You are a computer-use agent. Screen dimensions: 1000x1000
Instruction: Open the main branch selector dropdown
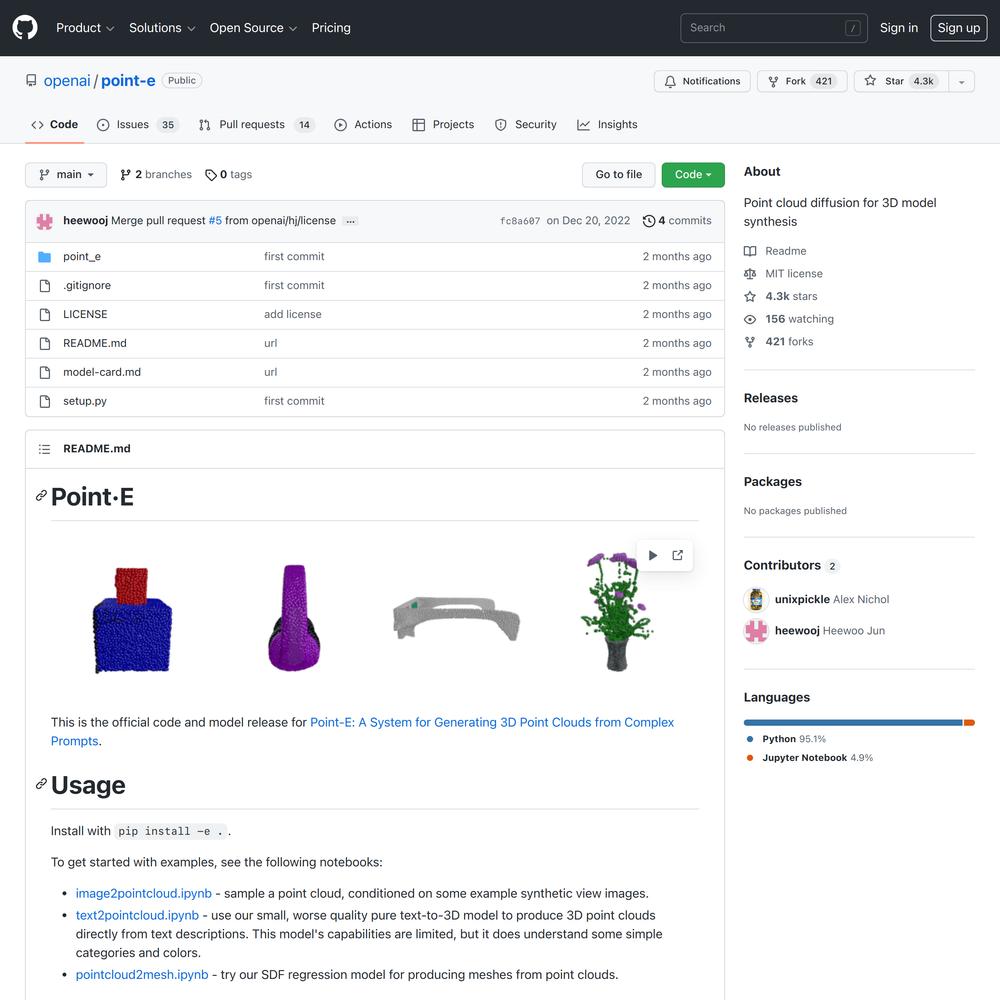click(x=66, y=175)
